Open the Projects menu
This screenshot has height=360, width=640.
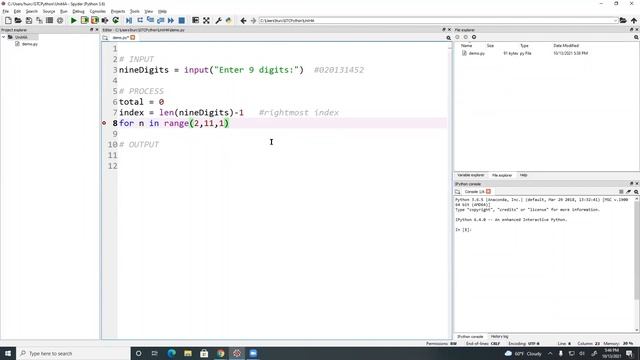point(118,11)
